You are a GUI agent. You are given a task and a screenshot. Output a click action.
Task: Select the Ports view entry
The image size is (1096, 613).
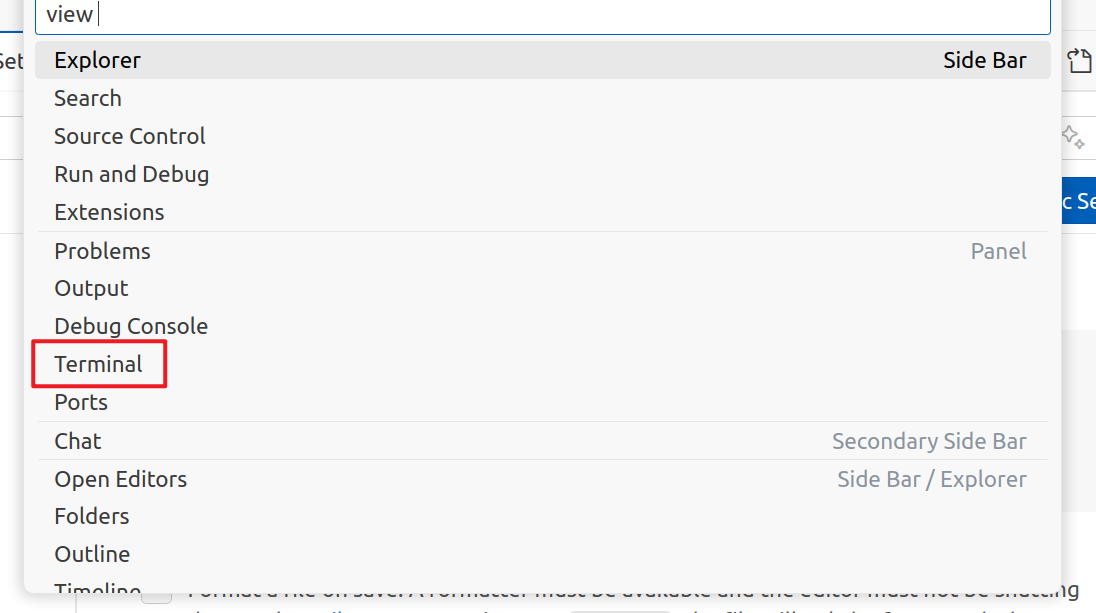[542, 403]
